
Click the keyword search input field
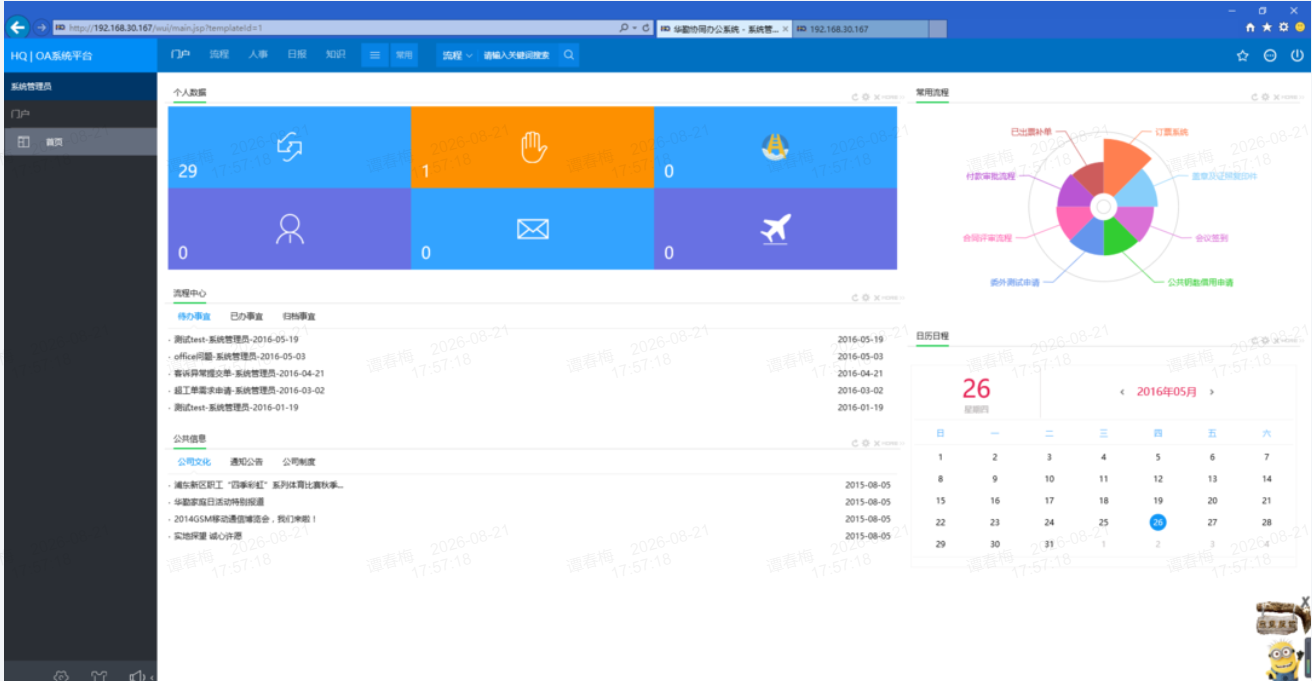point(517,56)
